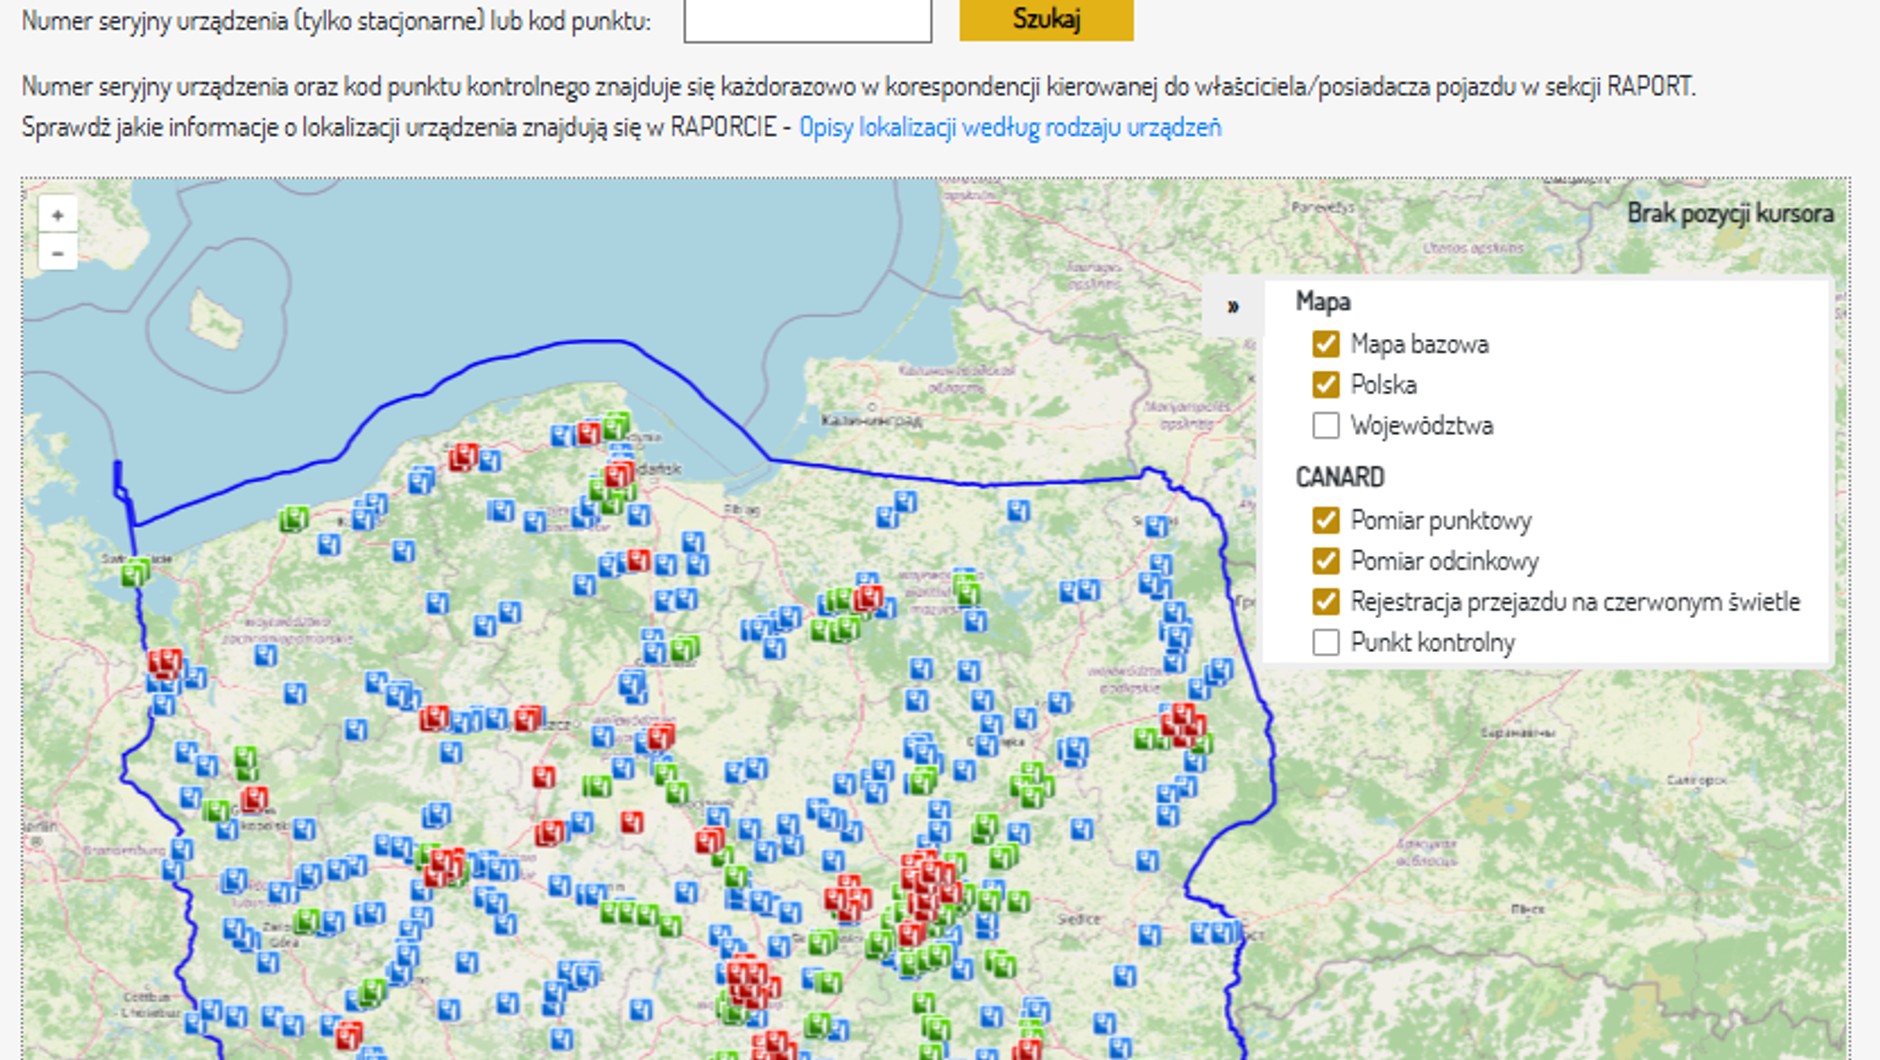Select lone blue marker between Elbląg and Suwałki
The height and width of the screenshot is (1060, 1880).
(x=1018, y=511)
